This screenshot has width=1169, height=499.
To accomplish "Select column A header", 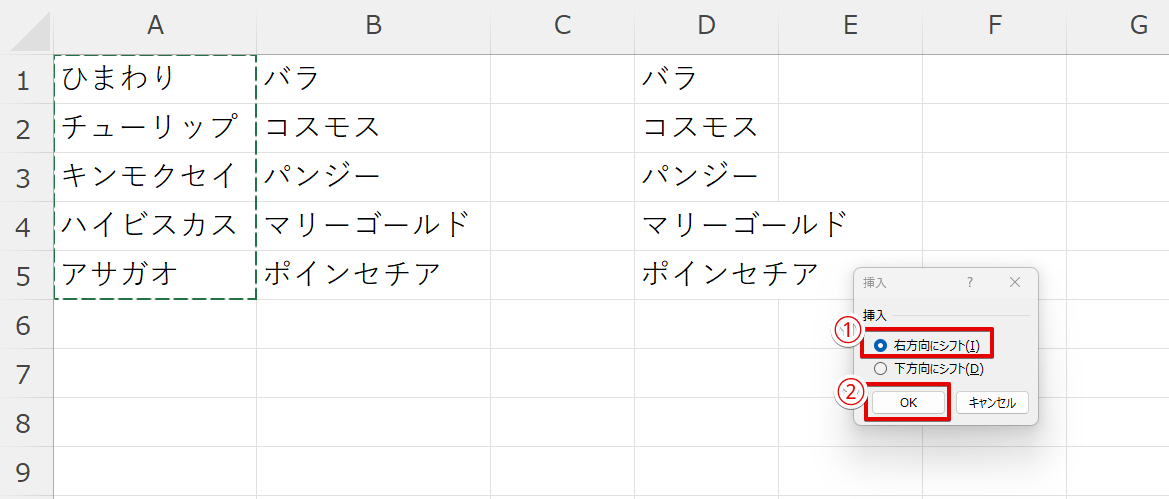I will (155, 27).
